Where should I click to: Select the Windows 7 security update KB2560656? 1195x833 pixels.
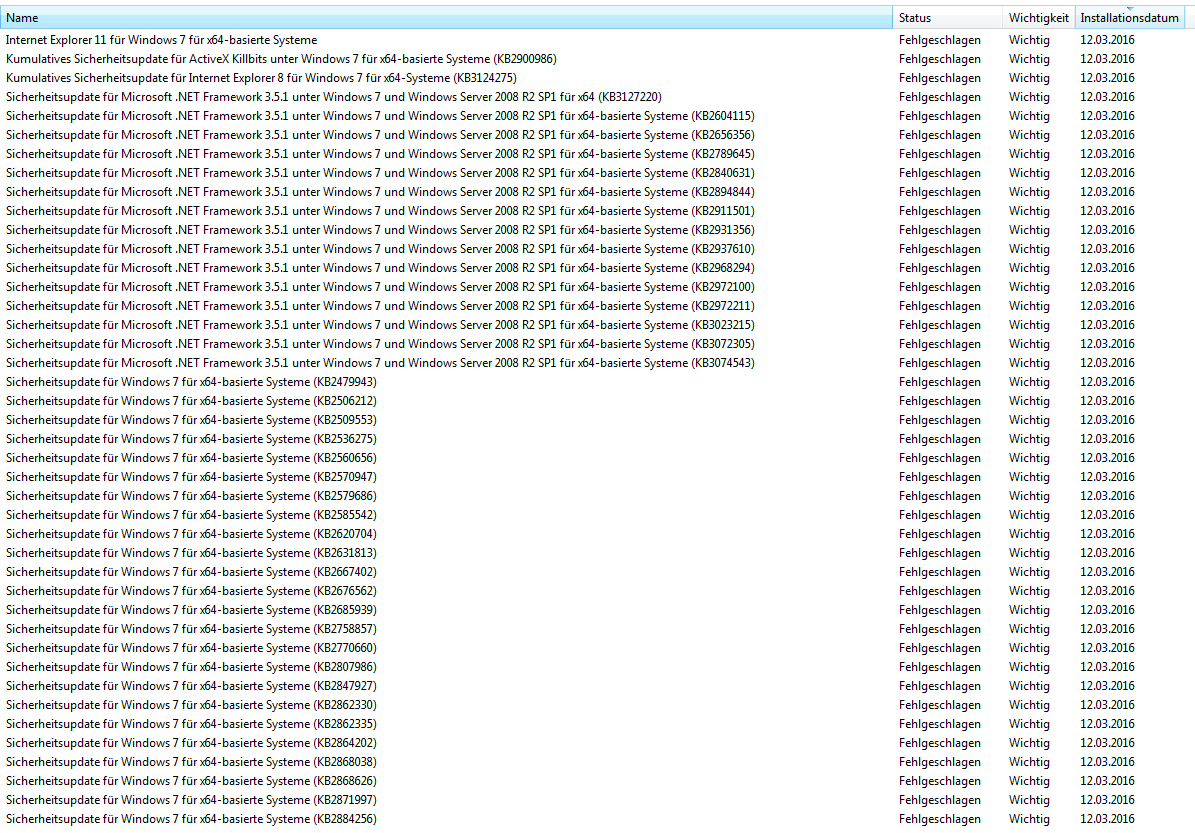[x=191, y=458]
